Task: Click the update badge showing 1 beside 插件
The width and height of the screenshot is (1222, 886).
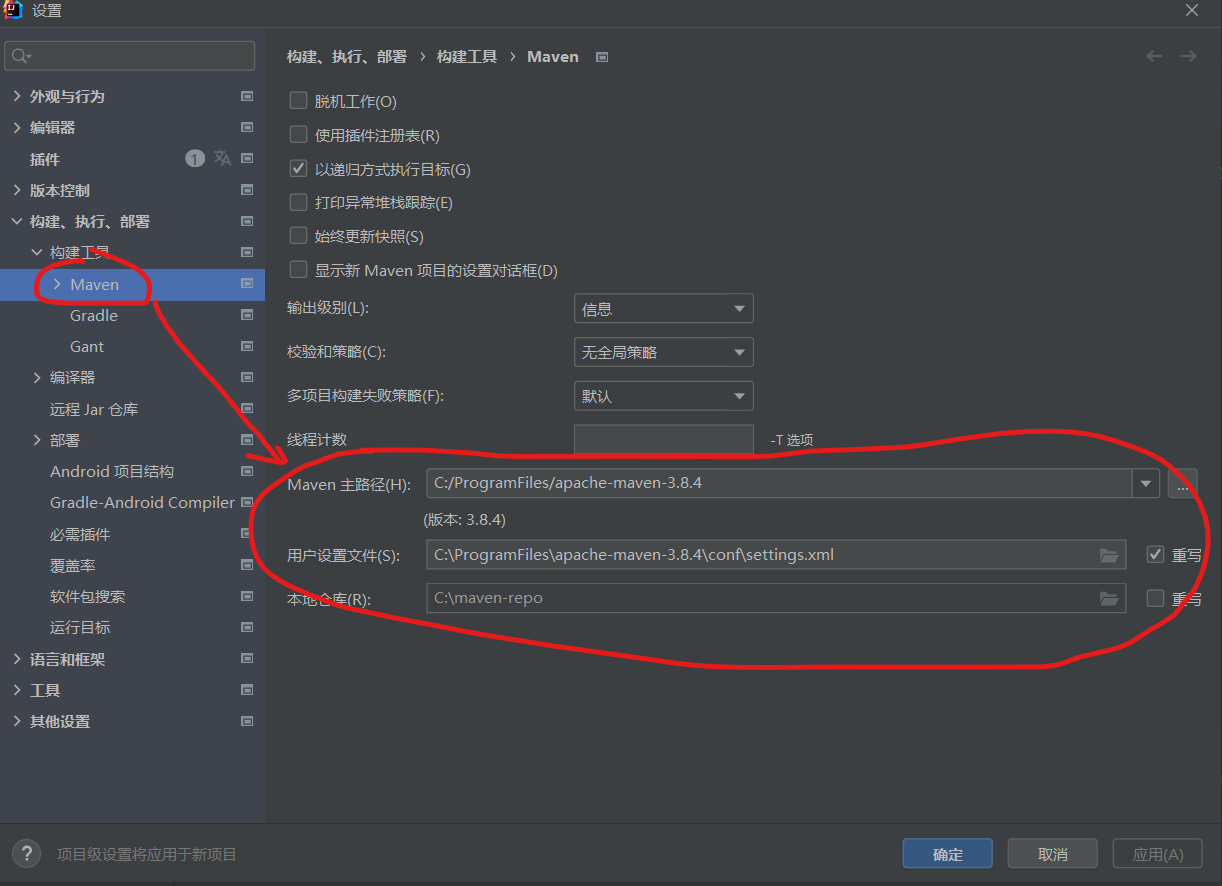Action: [x=195, y=158]
